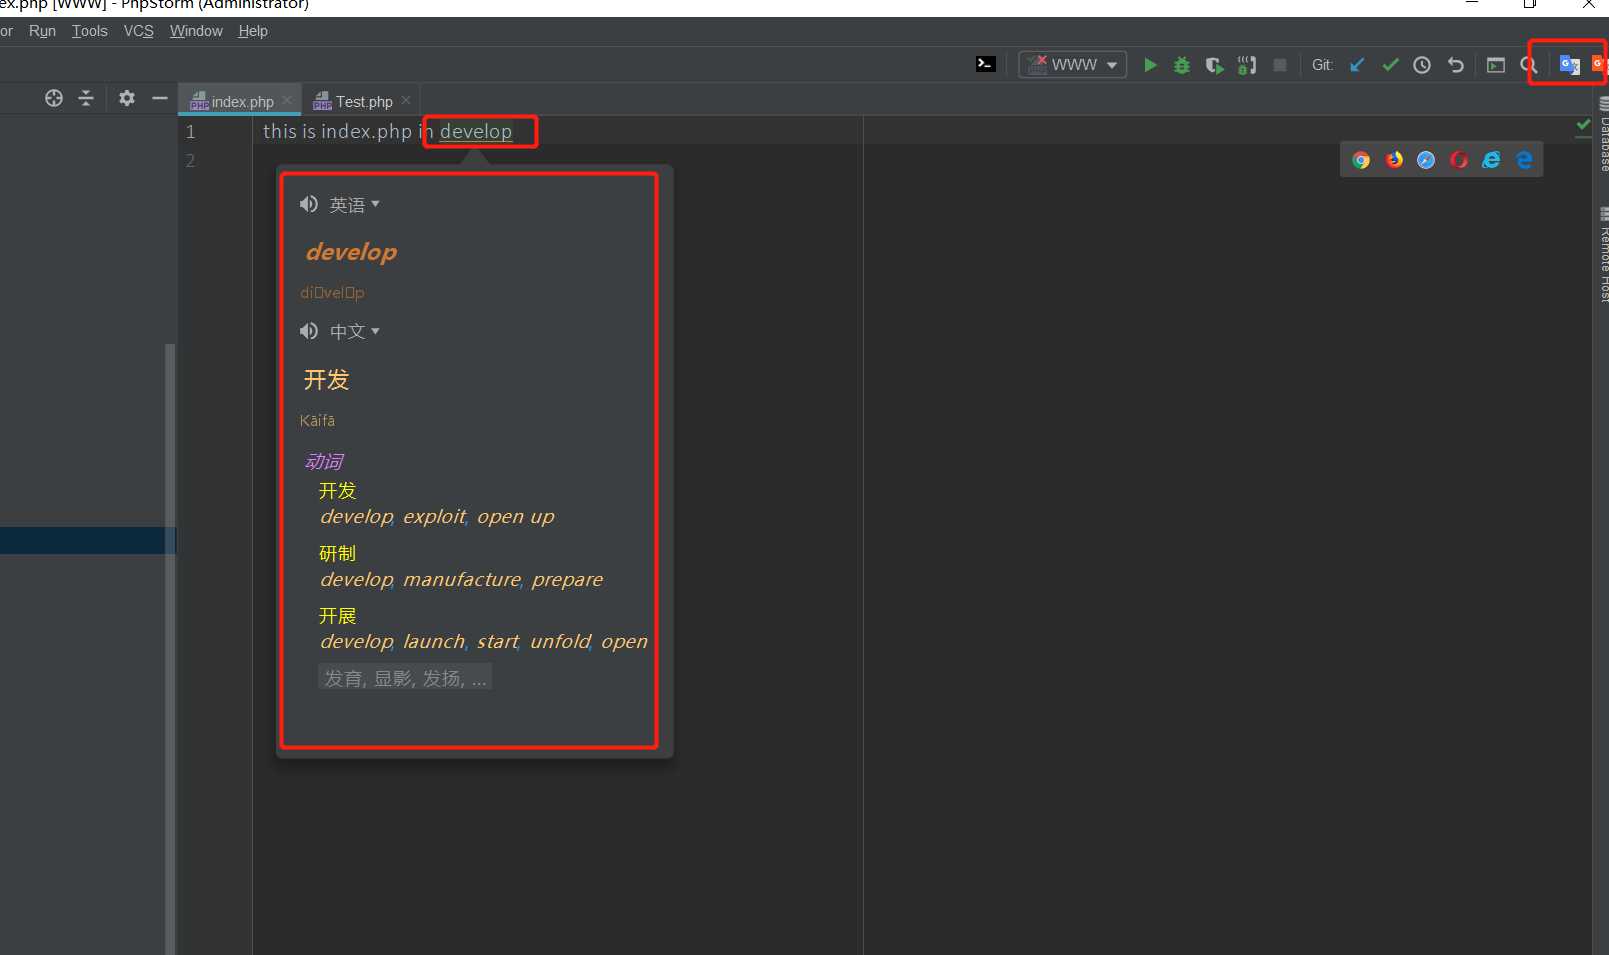This screenshot has height=955, width=1609.
Task: Open the 英语 source language dropdown
Action: click(355, 205)
